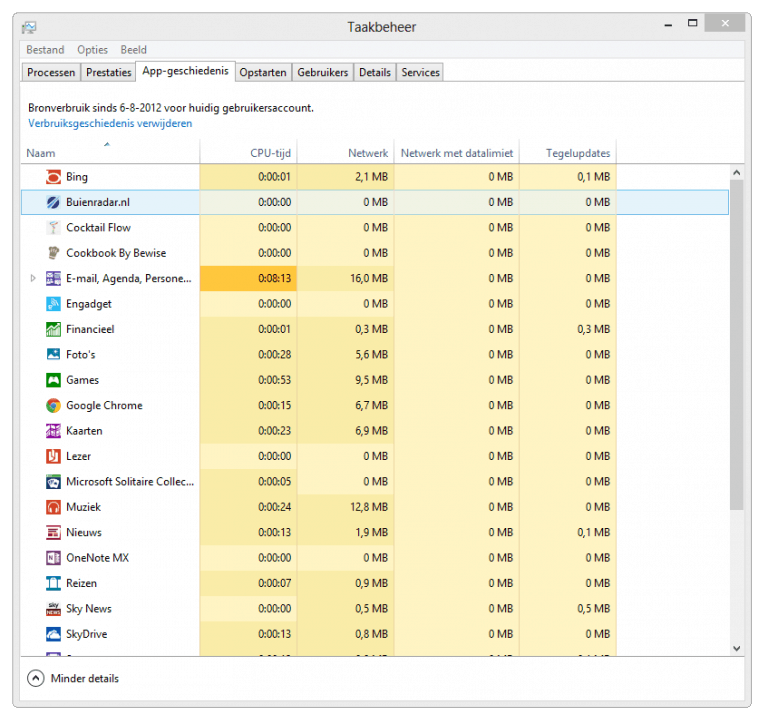Click the Reizen app icon
Viewport: 768px width, 724px height.
click(53, 583)
